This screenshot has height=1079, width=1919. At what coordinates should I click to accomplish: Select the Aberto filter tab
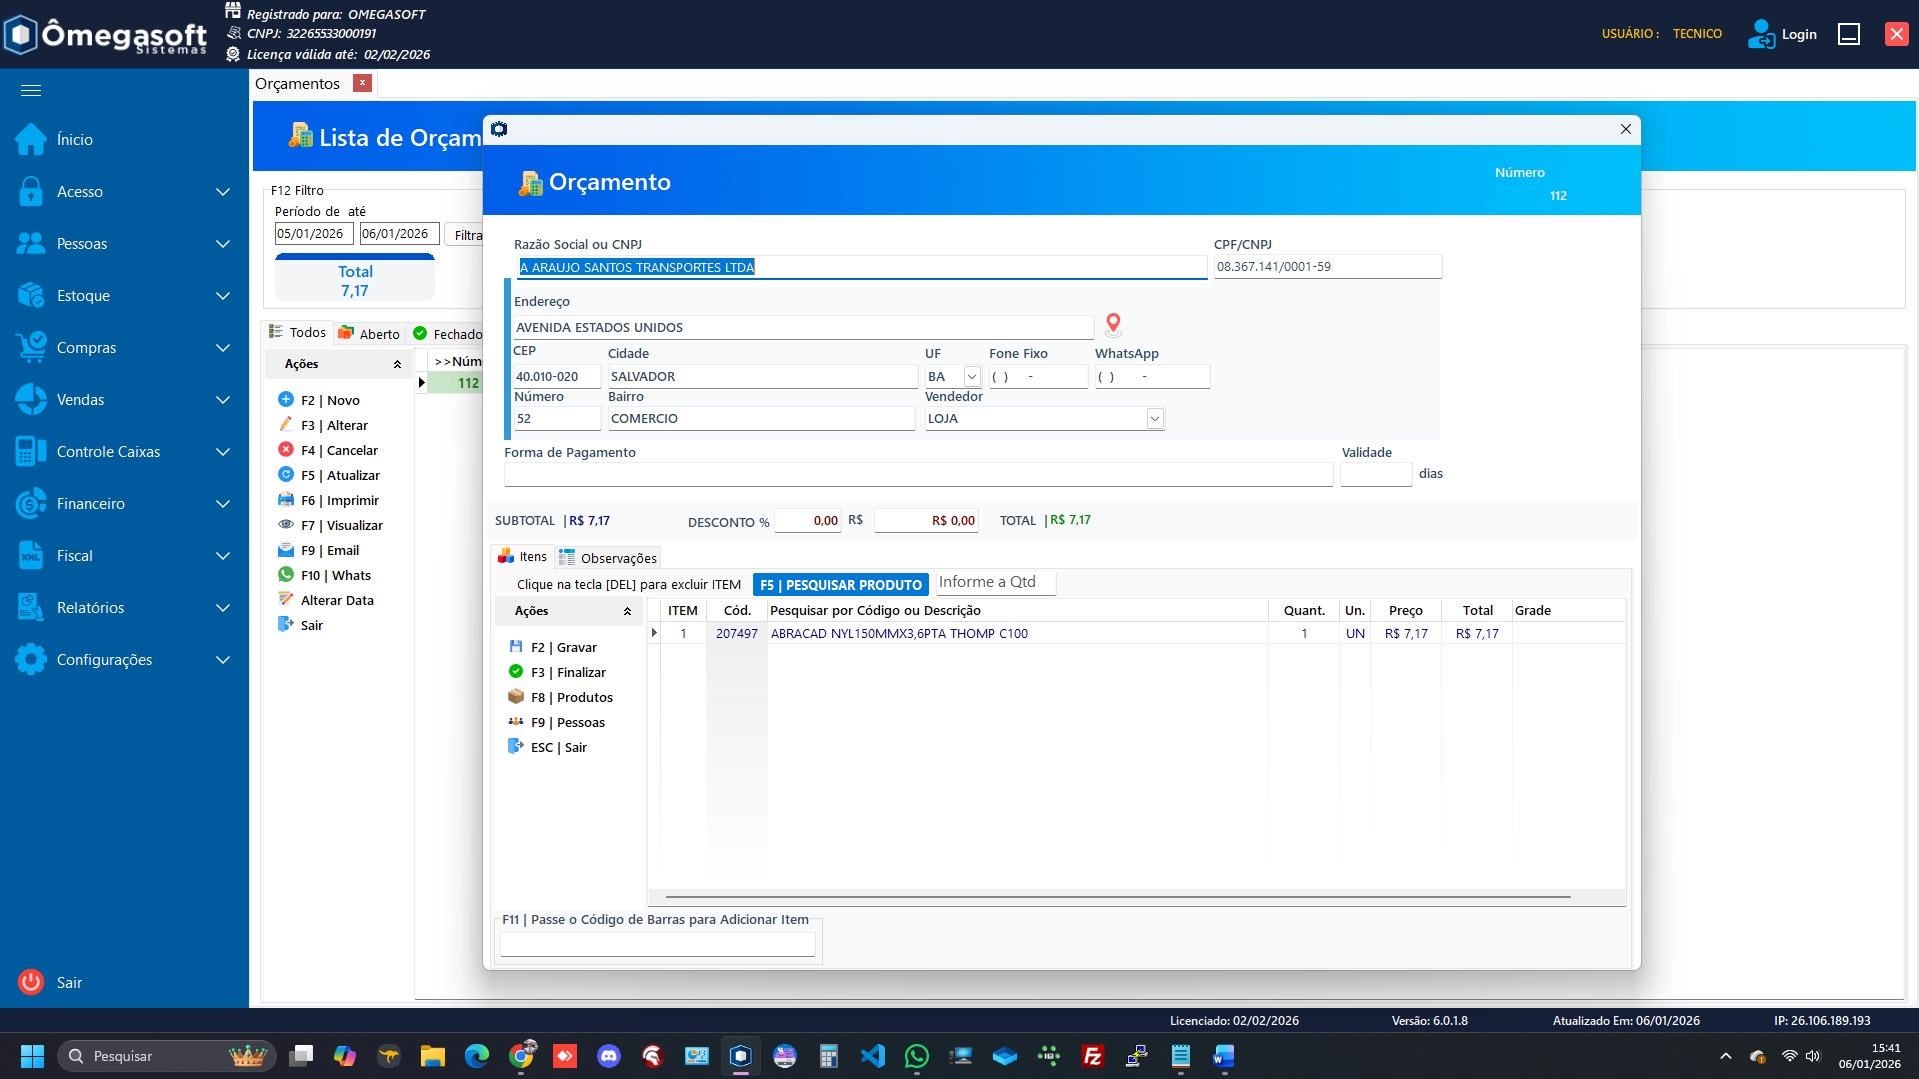click(369, 334)
